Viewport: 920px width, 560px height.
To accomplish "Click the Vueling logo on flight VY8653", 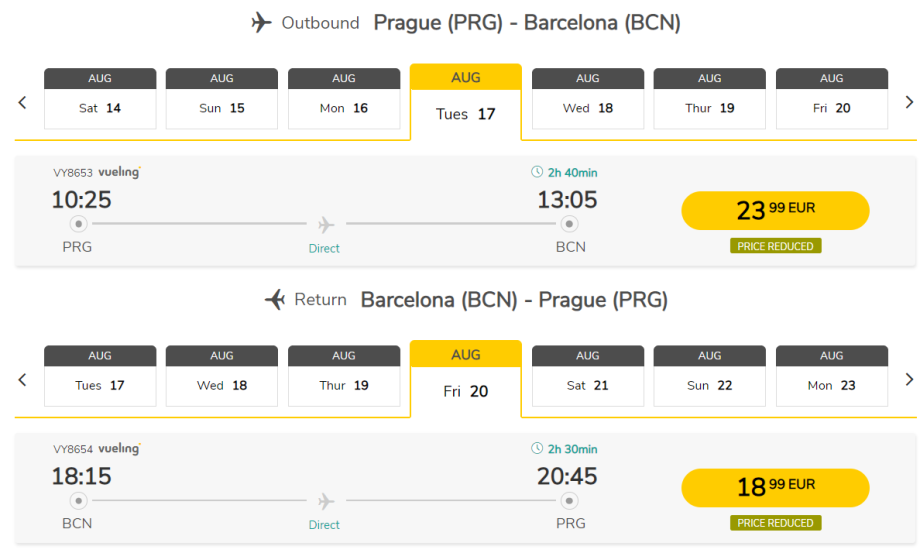I will pos(119,172).
